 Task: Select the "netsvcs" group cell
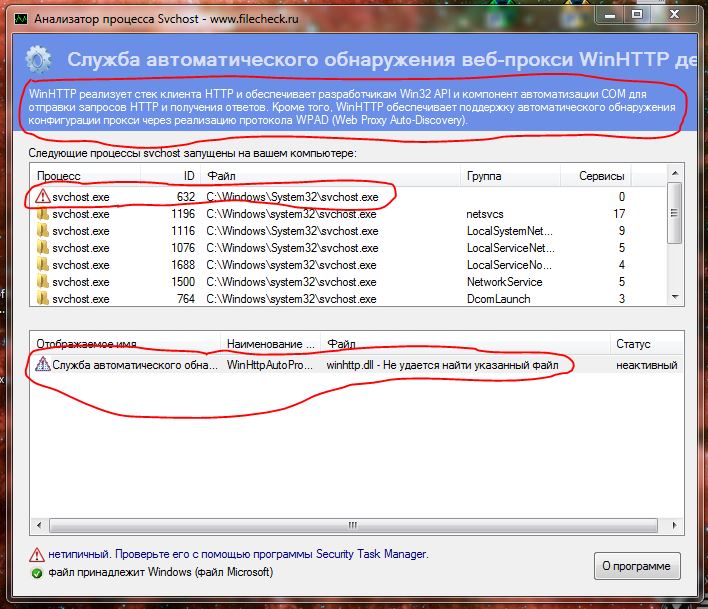(x=485, y=214)
